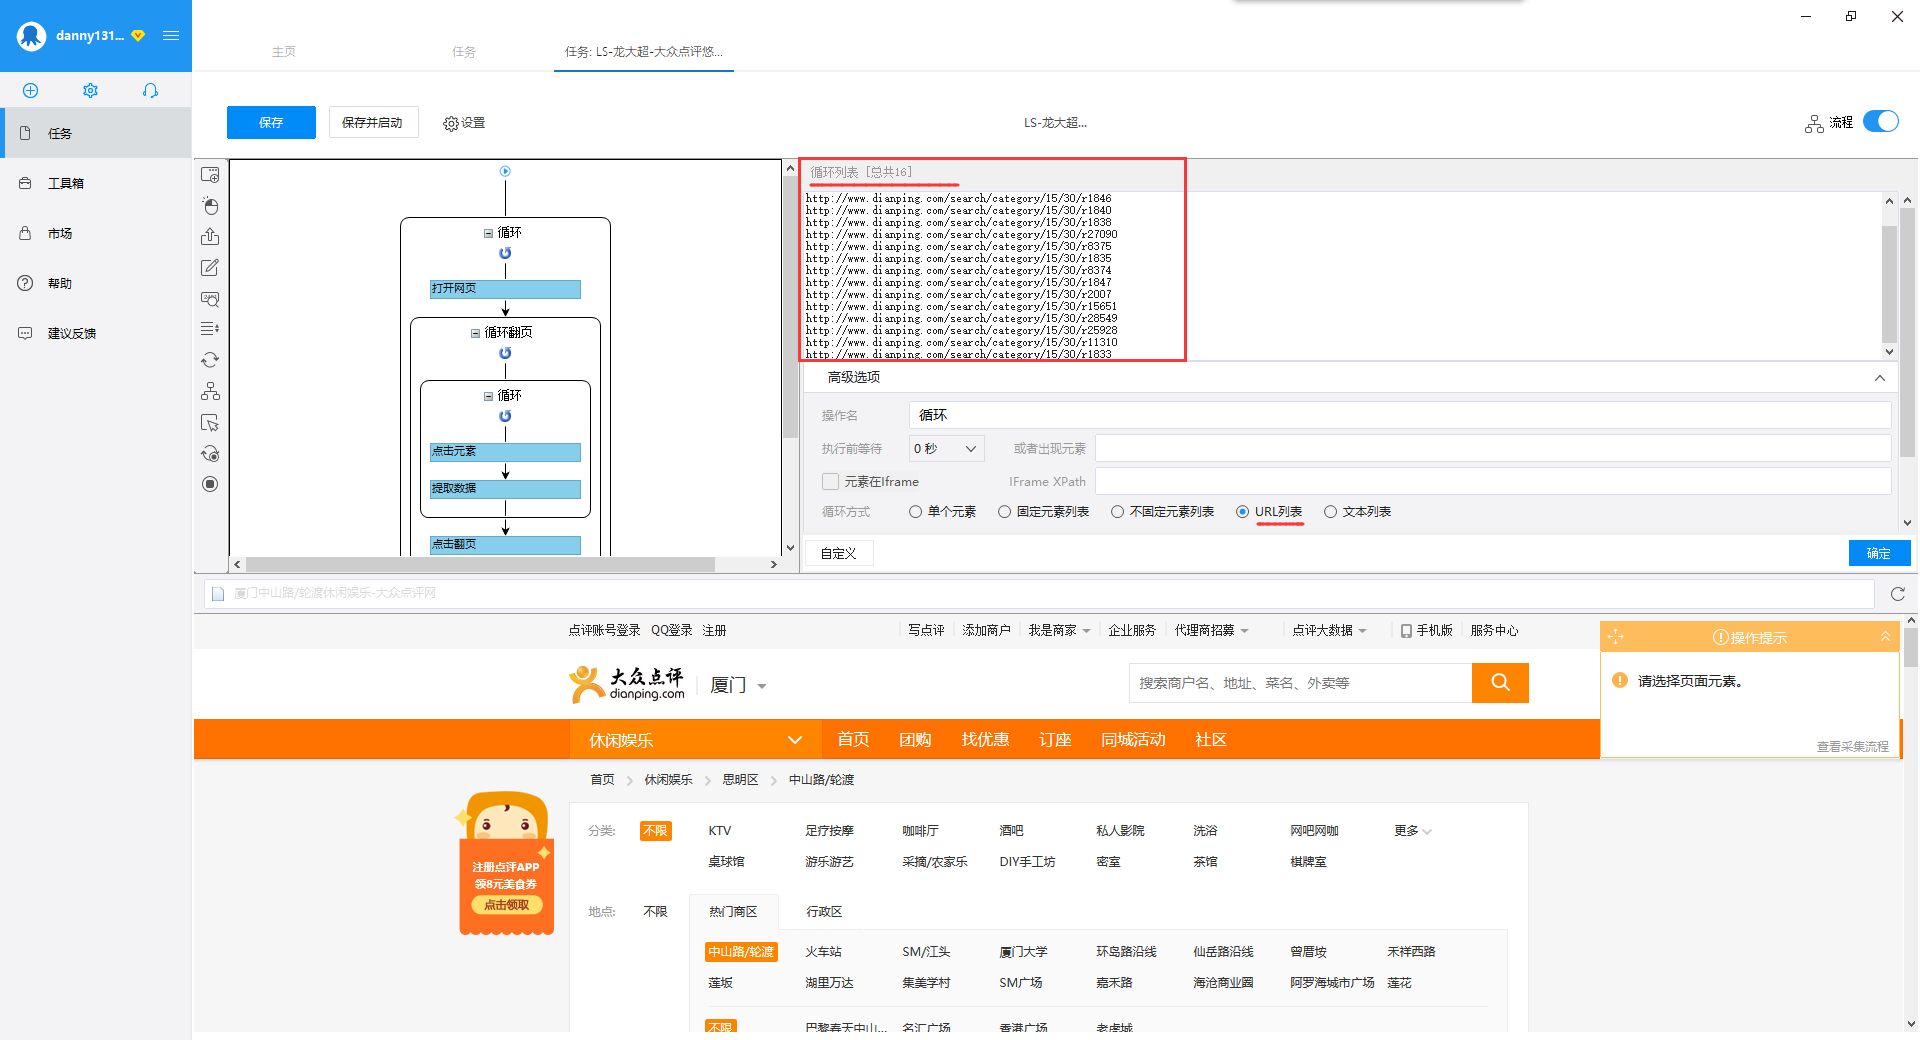Image resolution: width=1920 pixels, height=1040 pixels.
Task: Toggle the 流程 workflow switch
Action: [x=1881, y=121]
